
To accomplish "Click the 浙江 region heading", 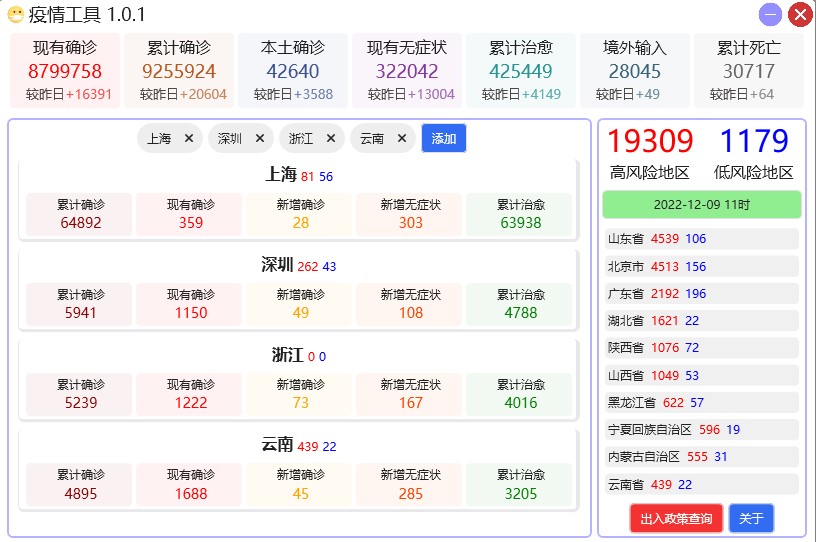I will click(288, 355).
